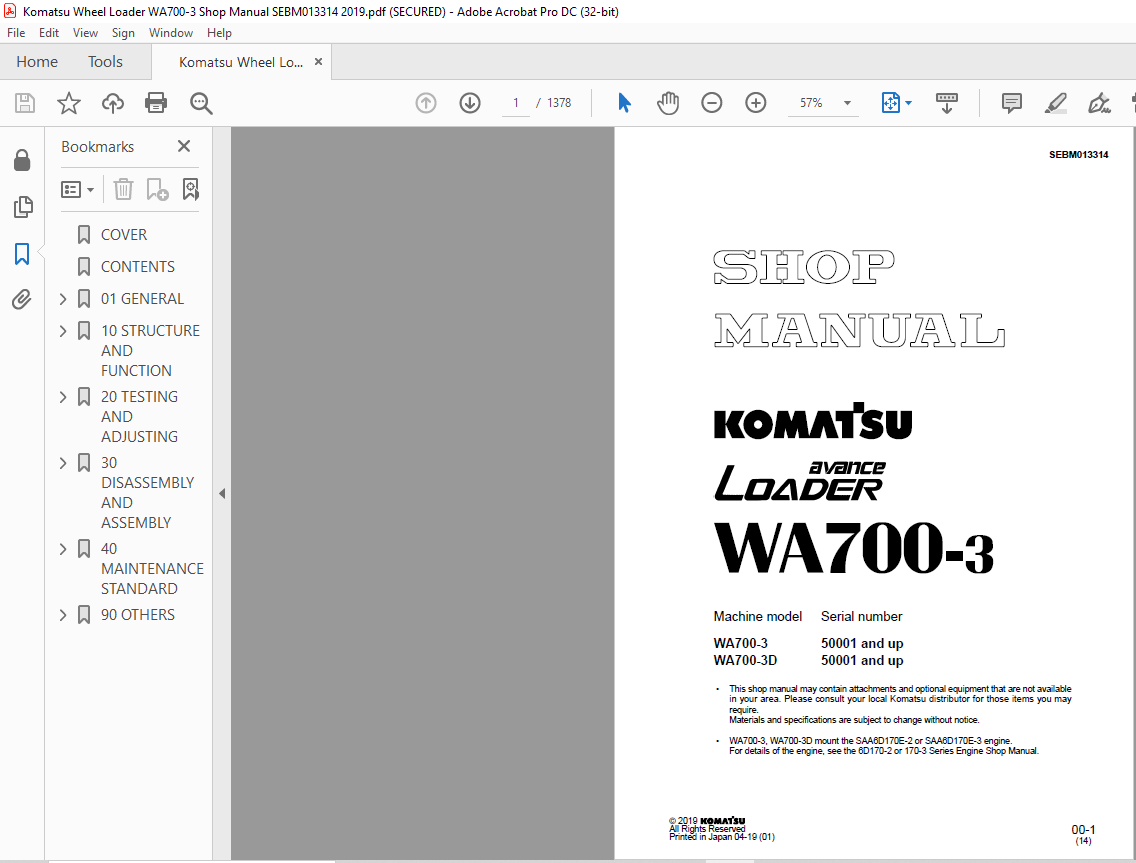Select 01 GENERAL bookmark text

point(143,299)
